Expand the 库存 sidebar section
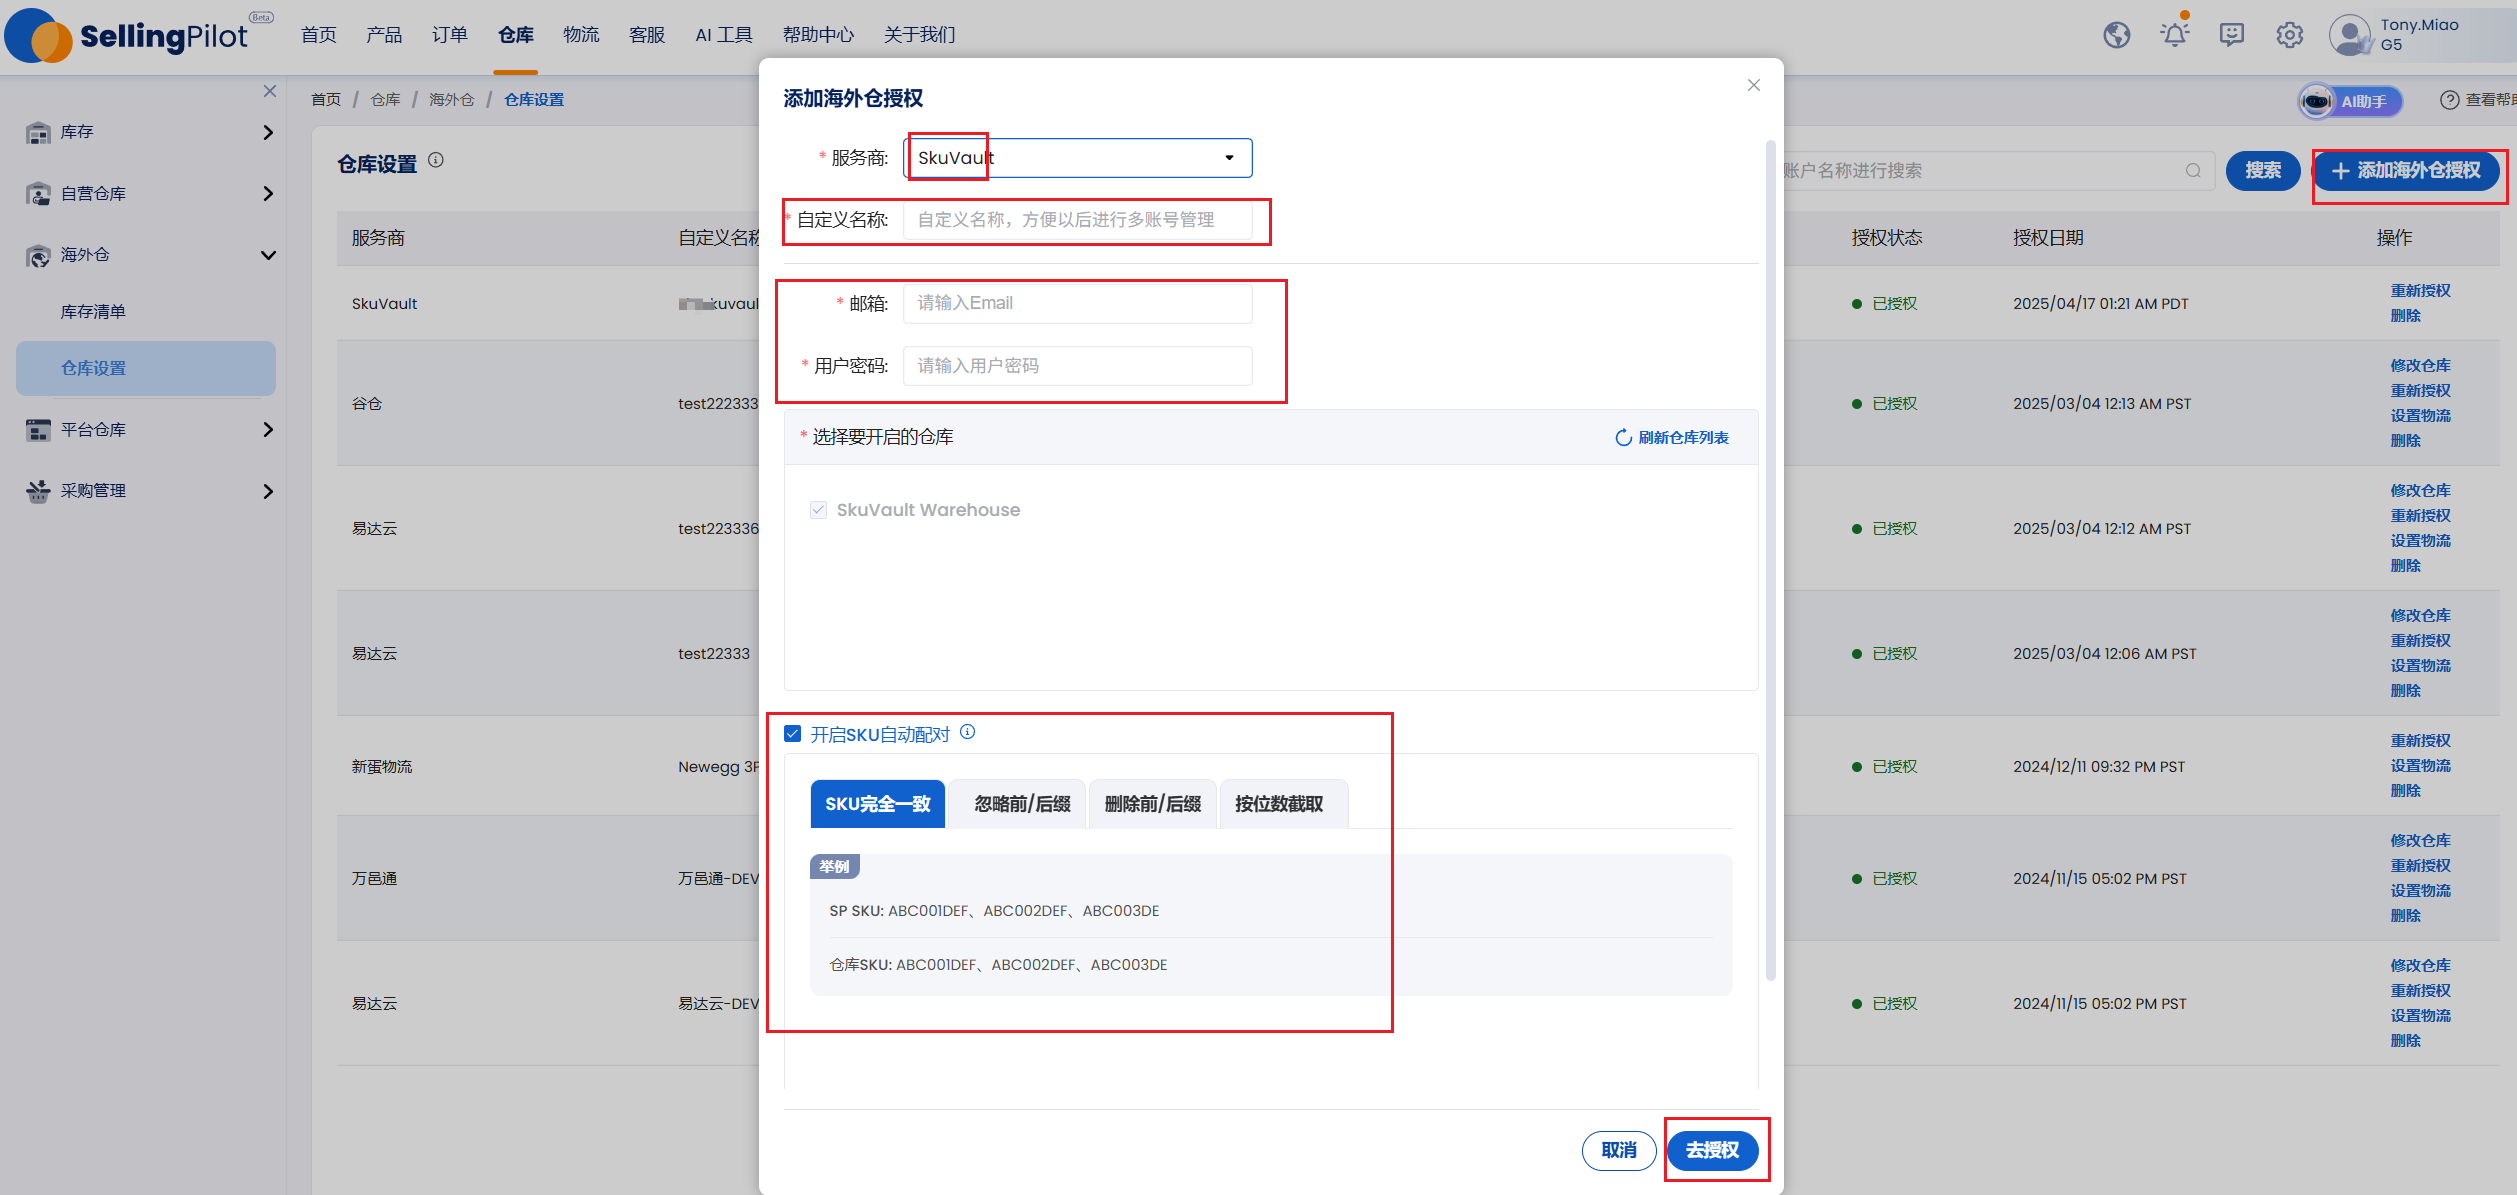Screen dimensions: 2517x1195 pos(267,132)
